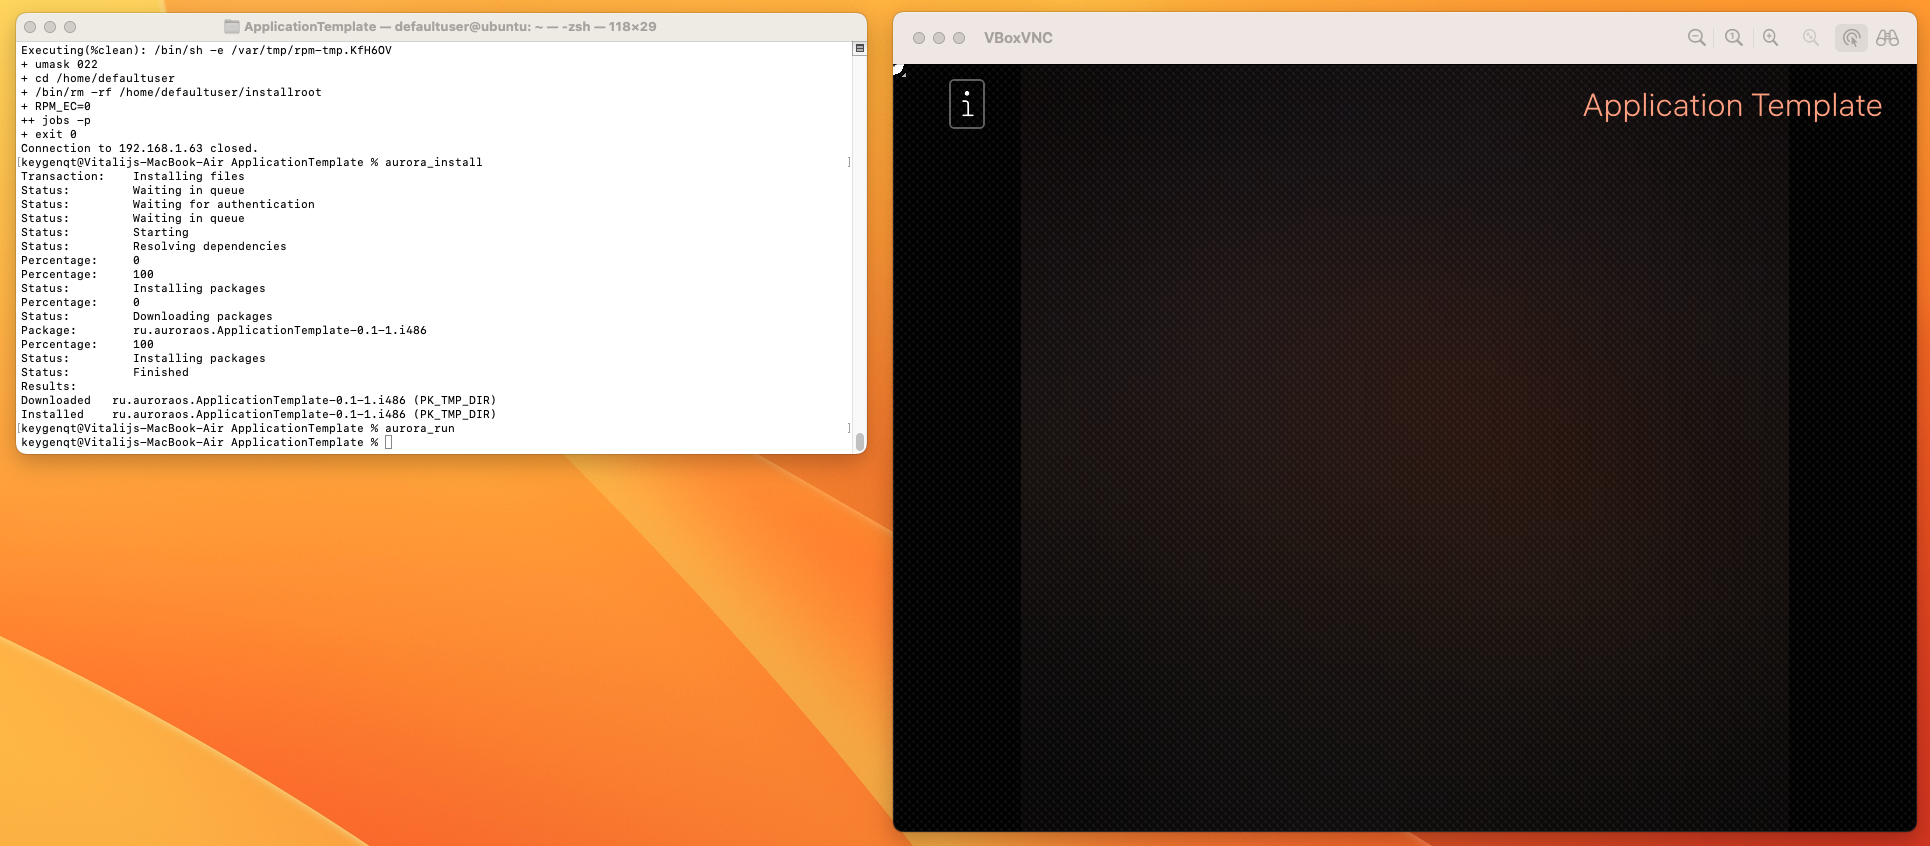Close the VBoxVNC window
This screenshot has height=846, width=1930.
click(919, 38)
